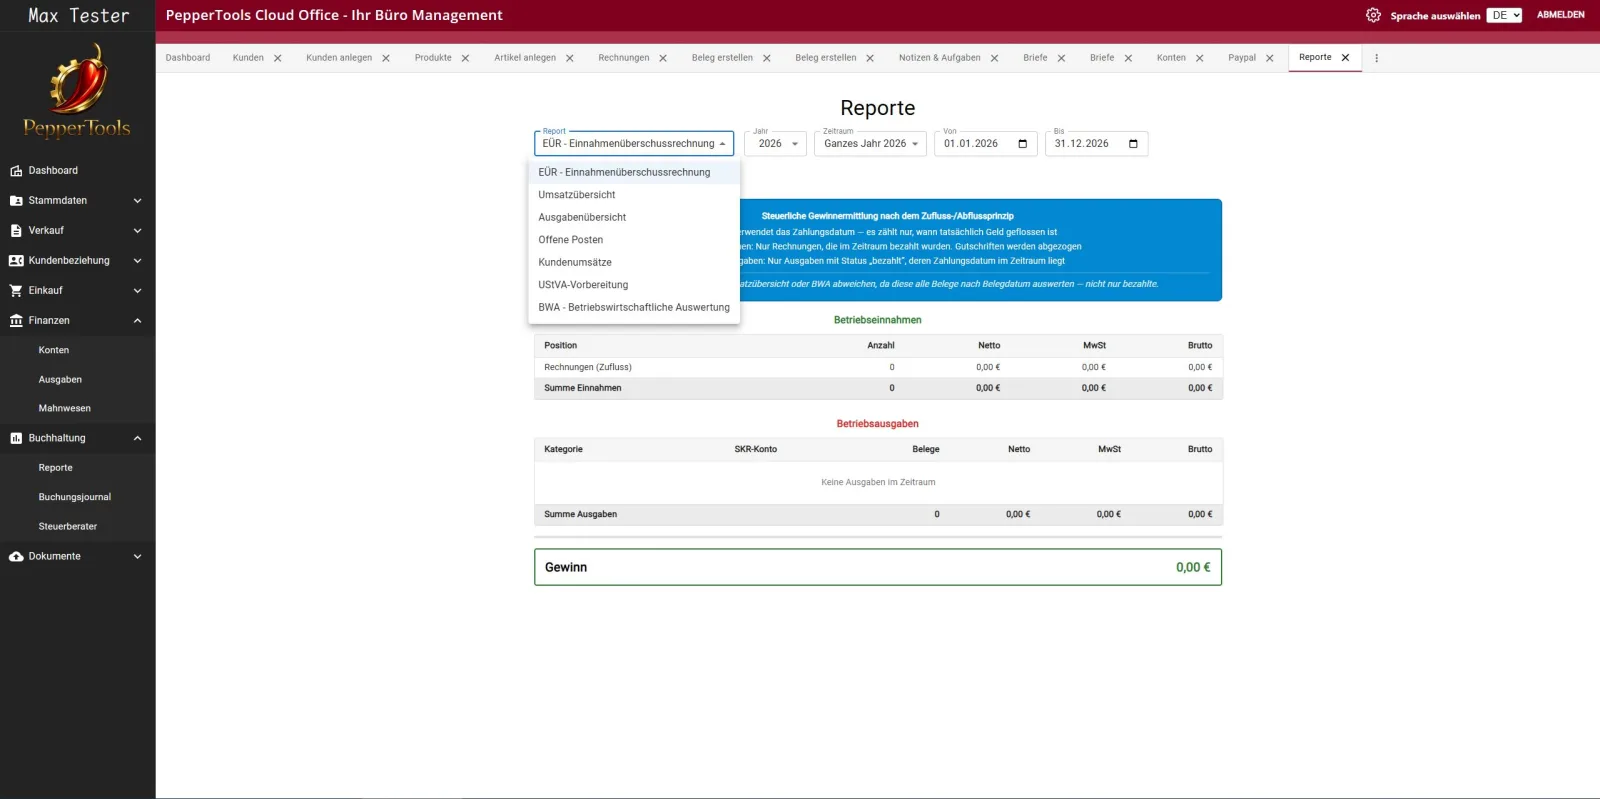Viewport: 1600px width, 799px height.
Task: Click the Kundenbeziehung contact icon
Action: click(x=16, y=261)
